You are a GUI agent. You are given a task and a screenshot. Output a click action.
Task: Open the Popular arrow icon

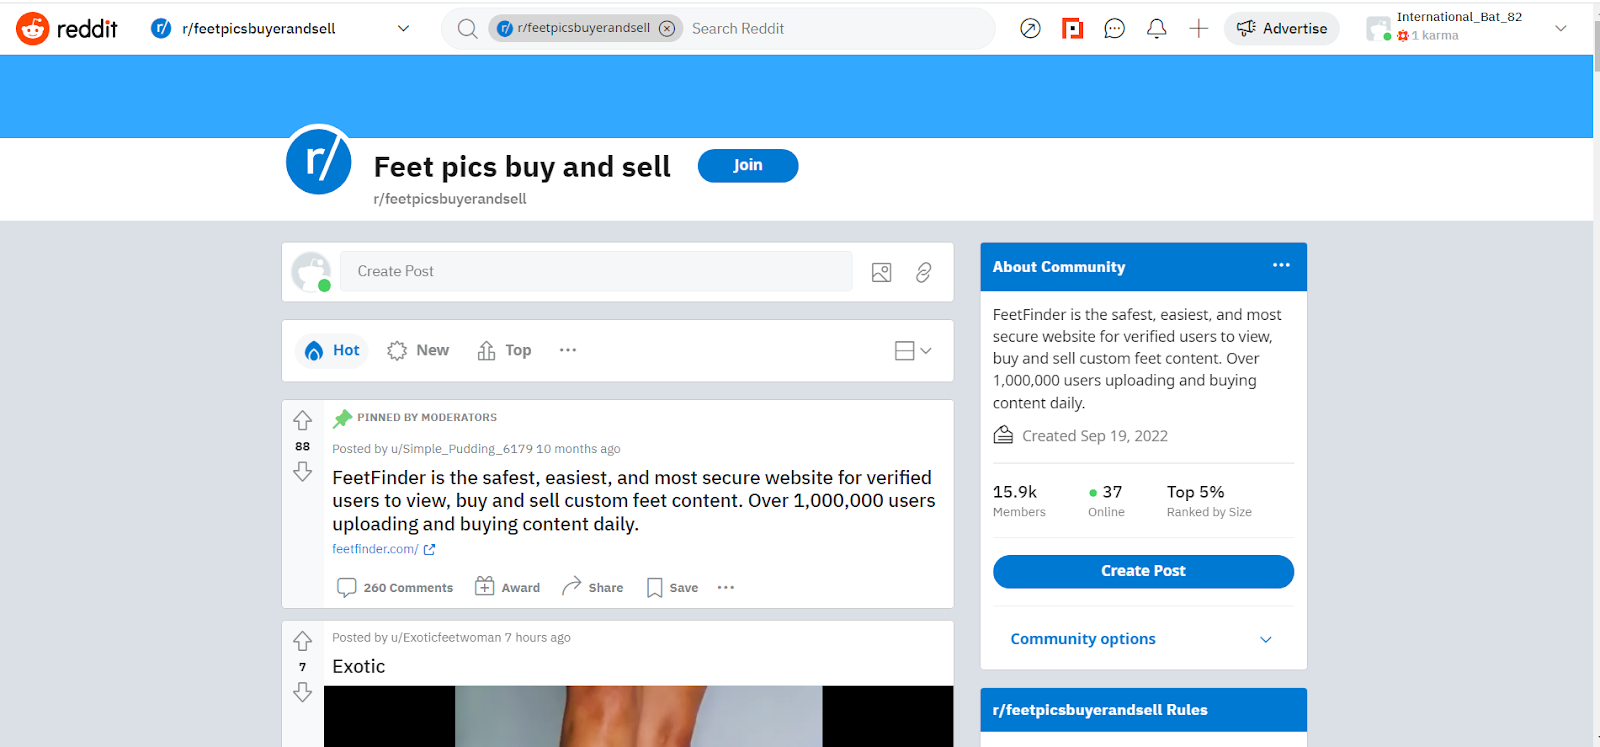coord(1030,29)
